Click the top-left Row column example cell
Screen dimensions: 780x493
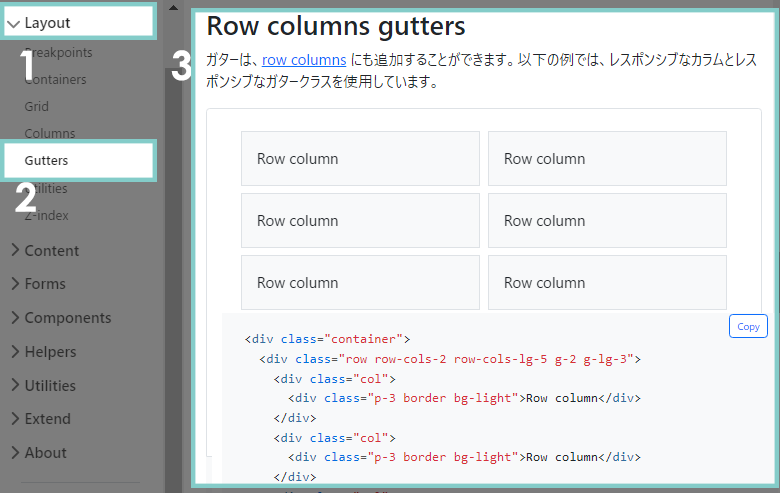360,159
